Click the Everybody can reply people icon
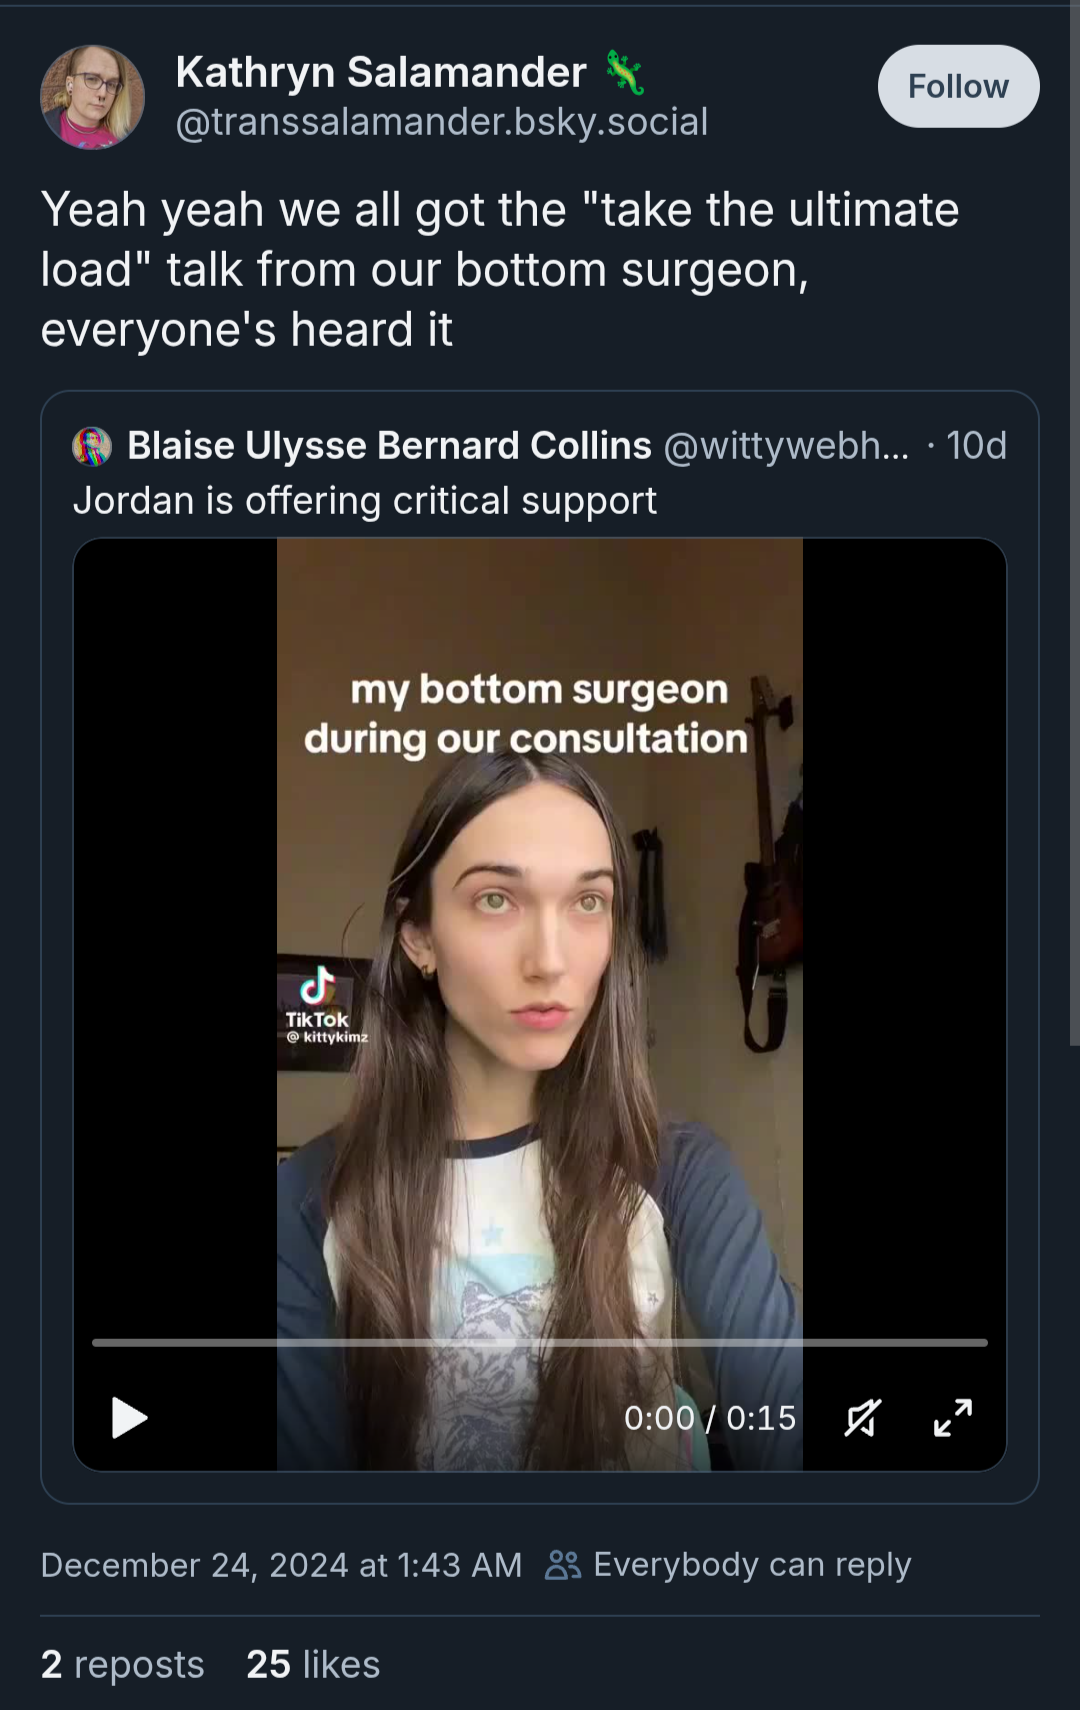Screen dimensions: 1080x1710 pyautogui.click(x=563, y=1564)
